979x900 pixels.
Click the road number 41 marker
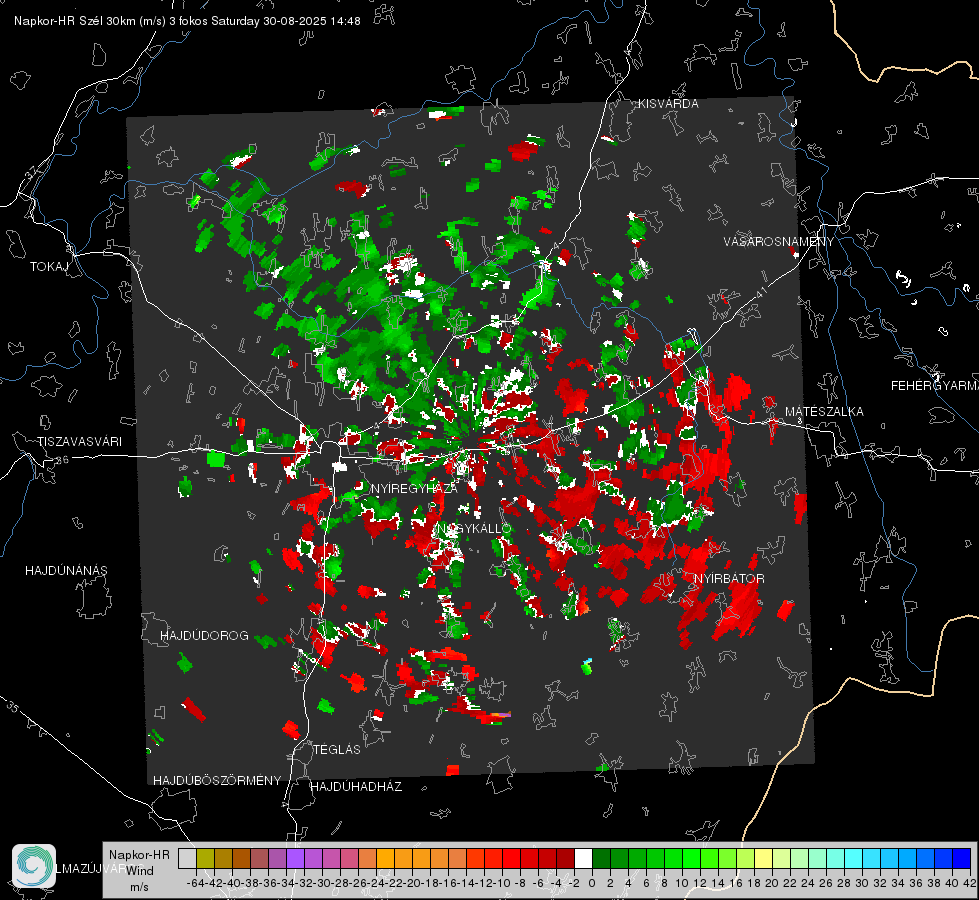[761, 292]
